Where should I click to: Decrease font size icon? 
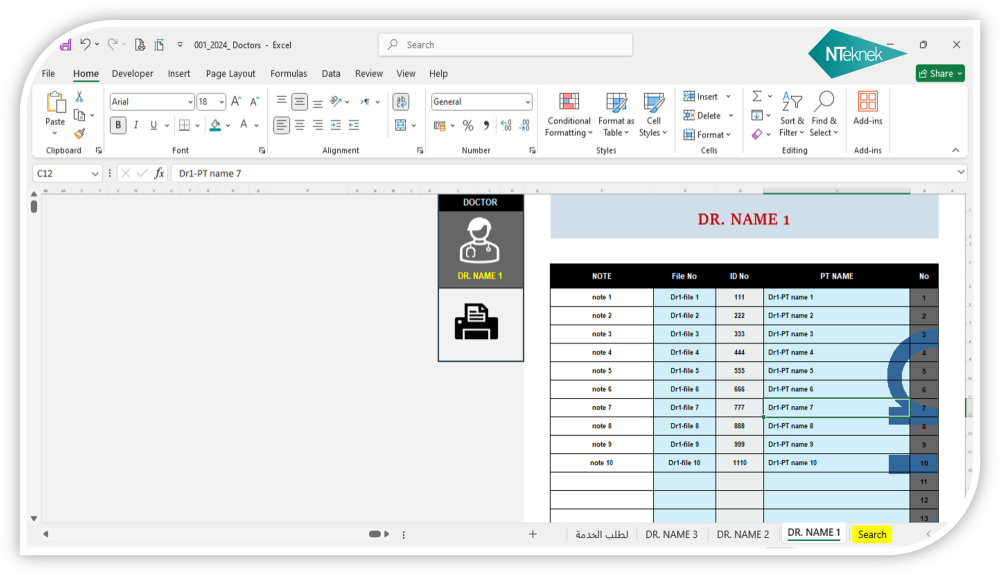coord(254,101)
